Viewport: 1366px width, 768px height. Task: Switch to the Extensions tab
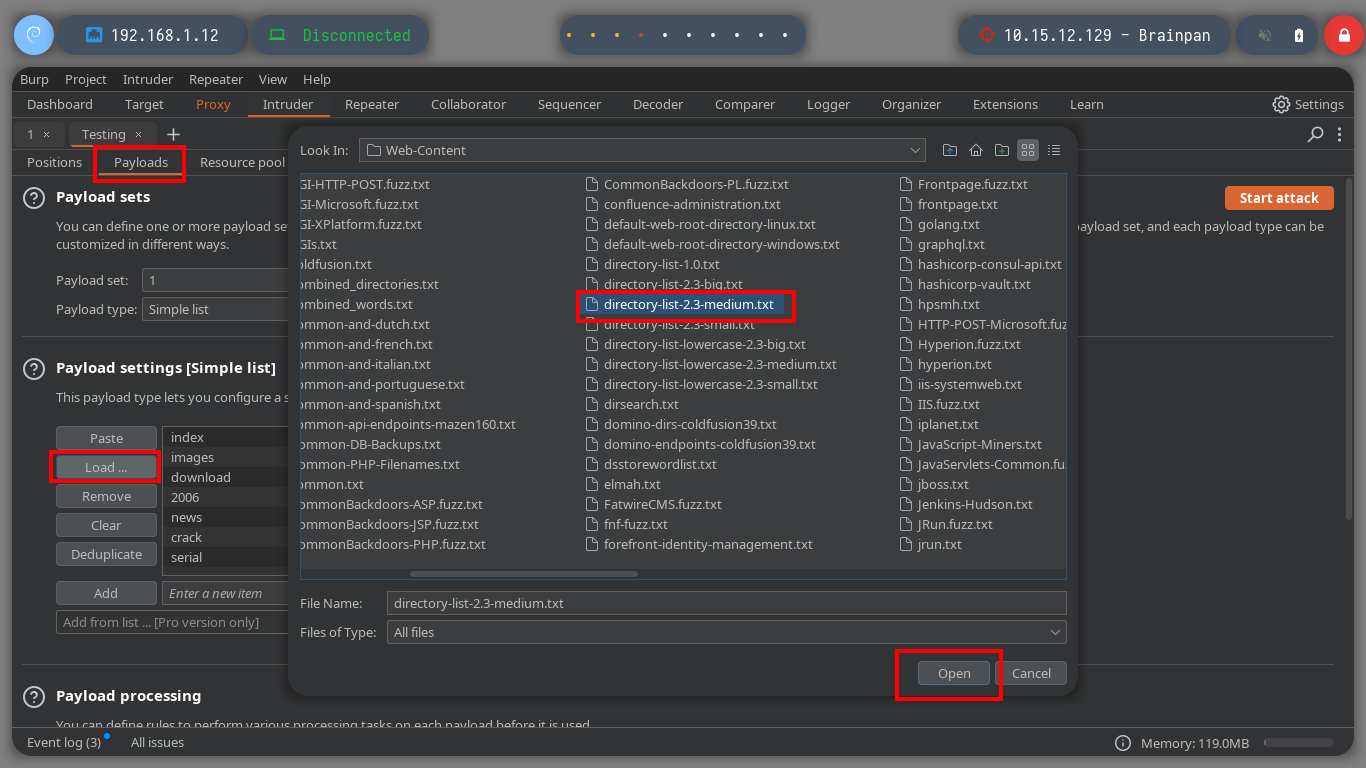[1005, 104]
